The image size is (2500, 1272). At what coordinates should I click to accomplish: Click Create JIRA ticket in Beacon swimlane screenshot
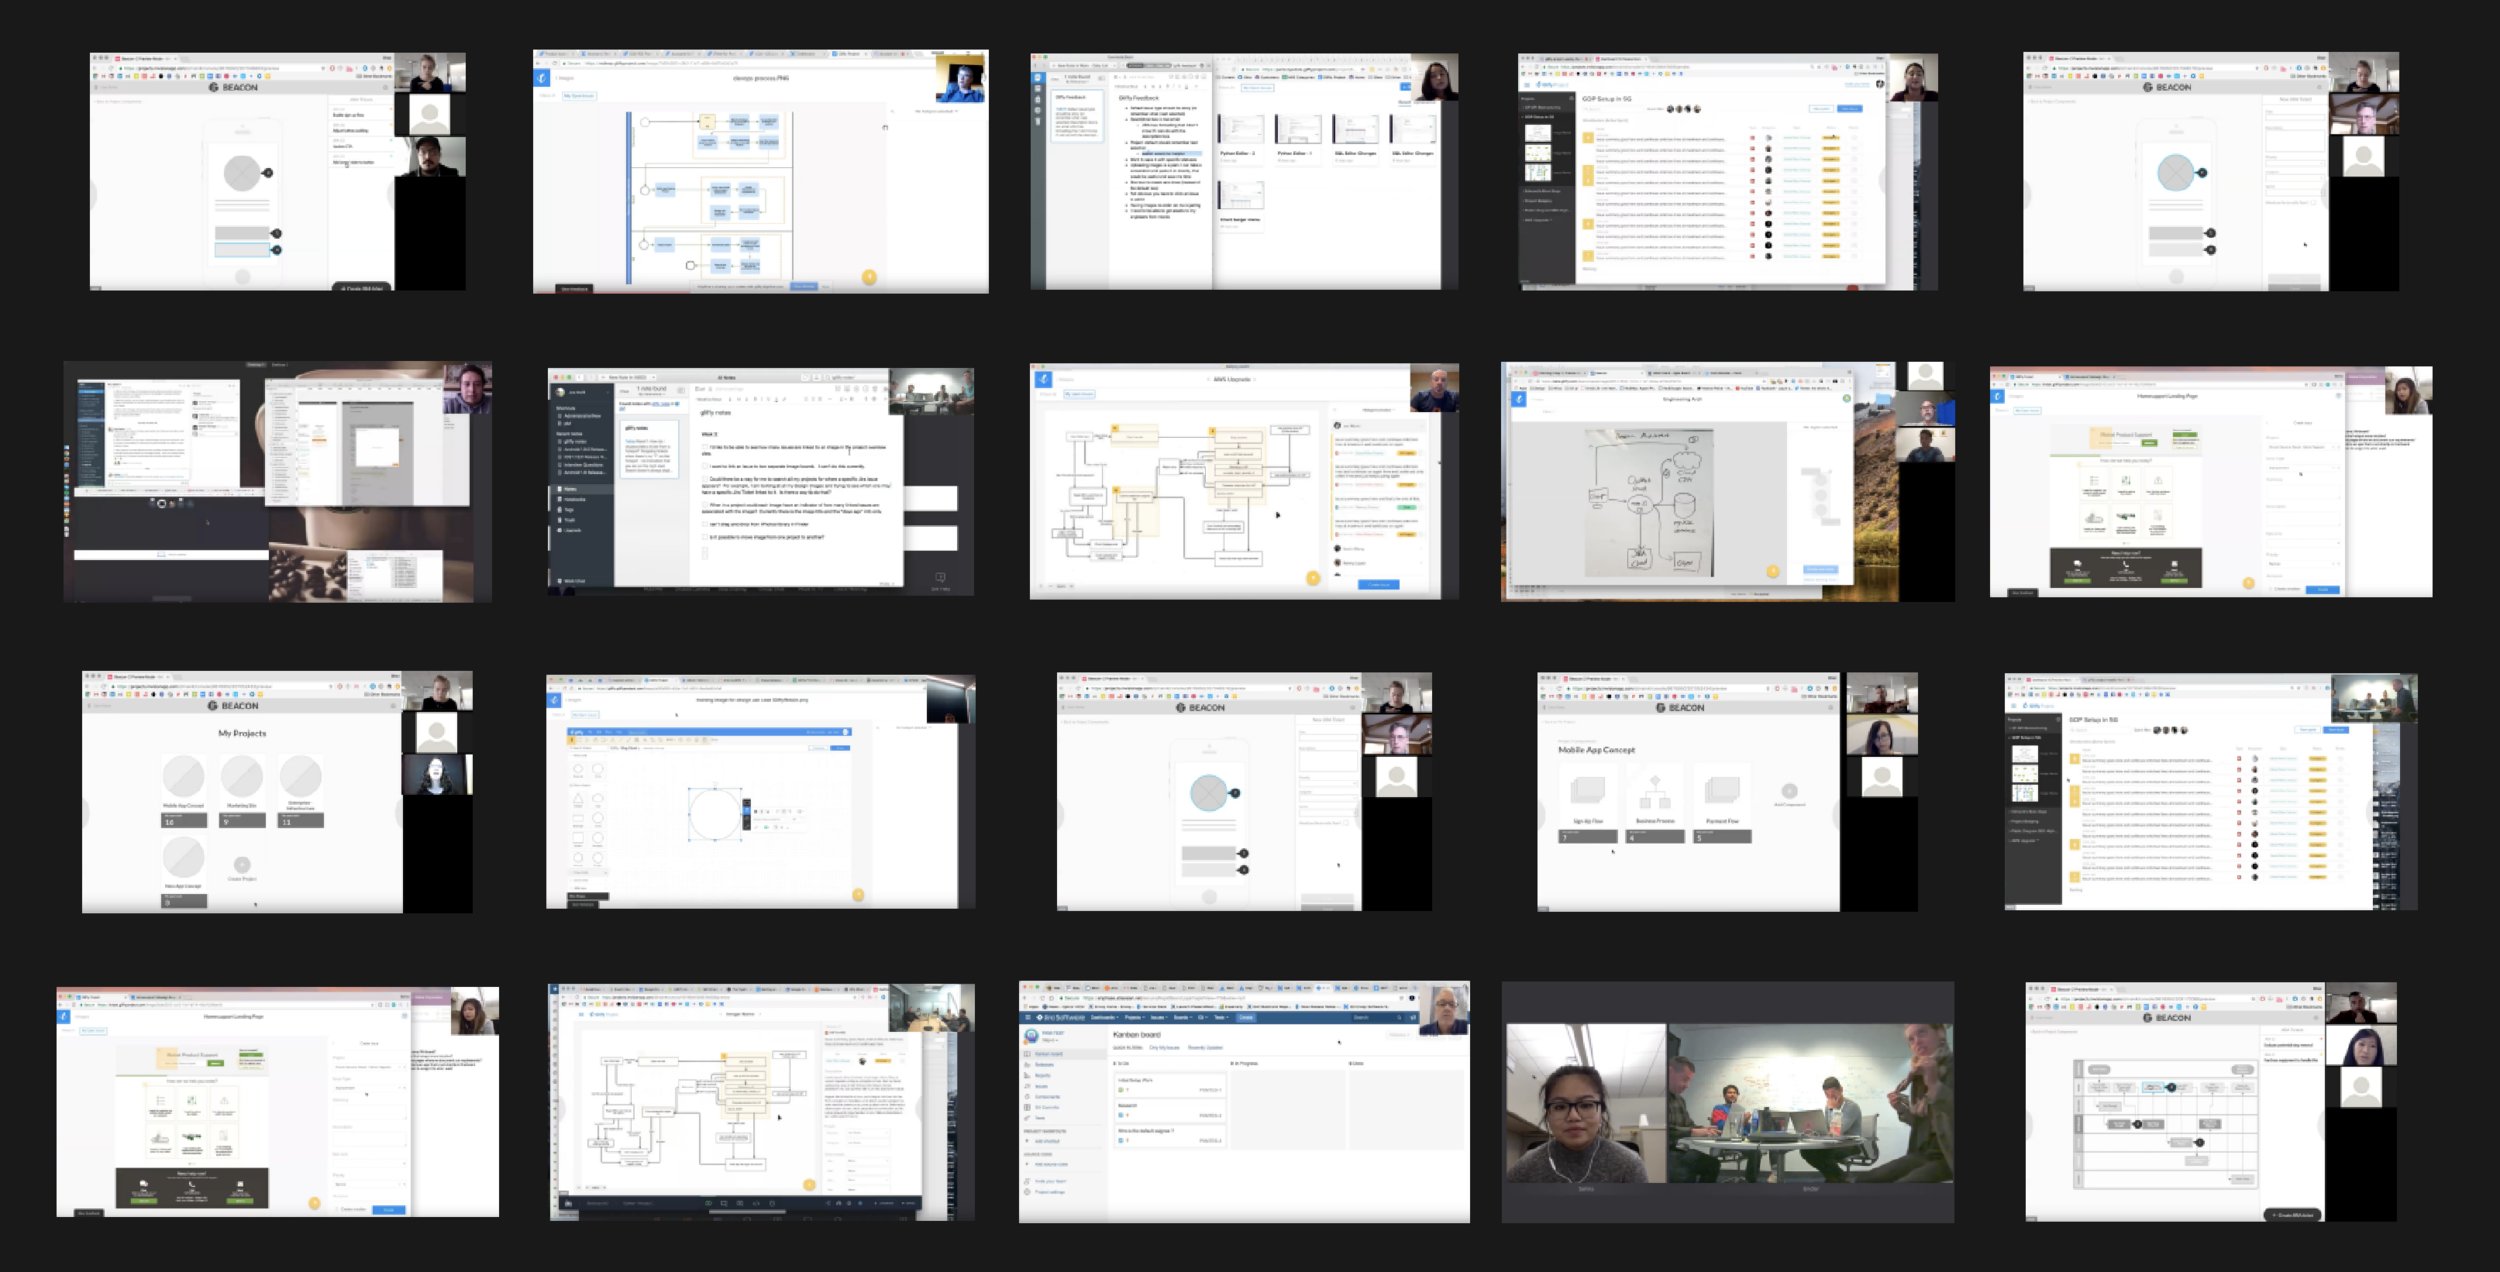tap(2291, 1215)
